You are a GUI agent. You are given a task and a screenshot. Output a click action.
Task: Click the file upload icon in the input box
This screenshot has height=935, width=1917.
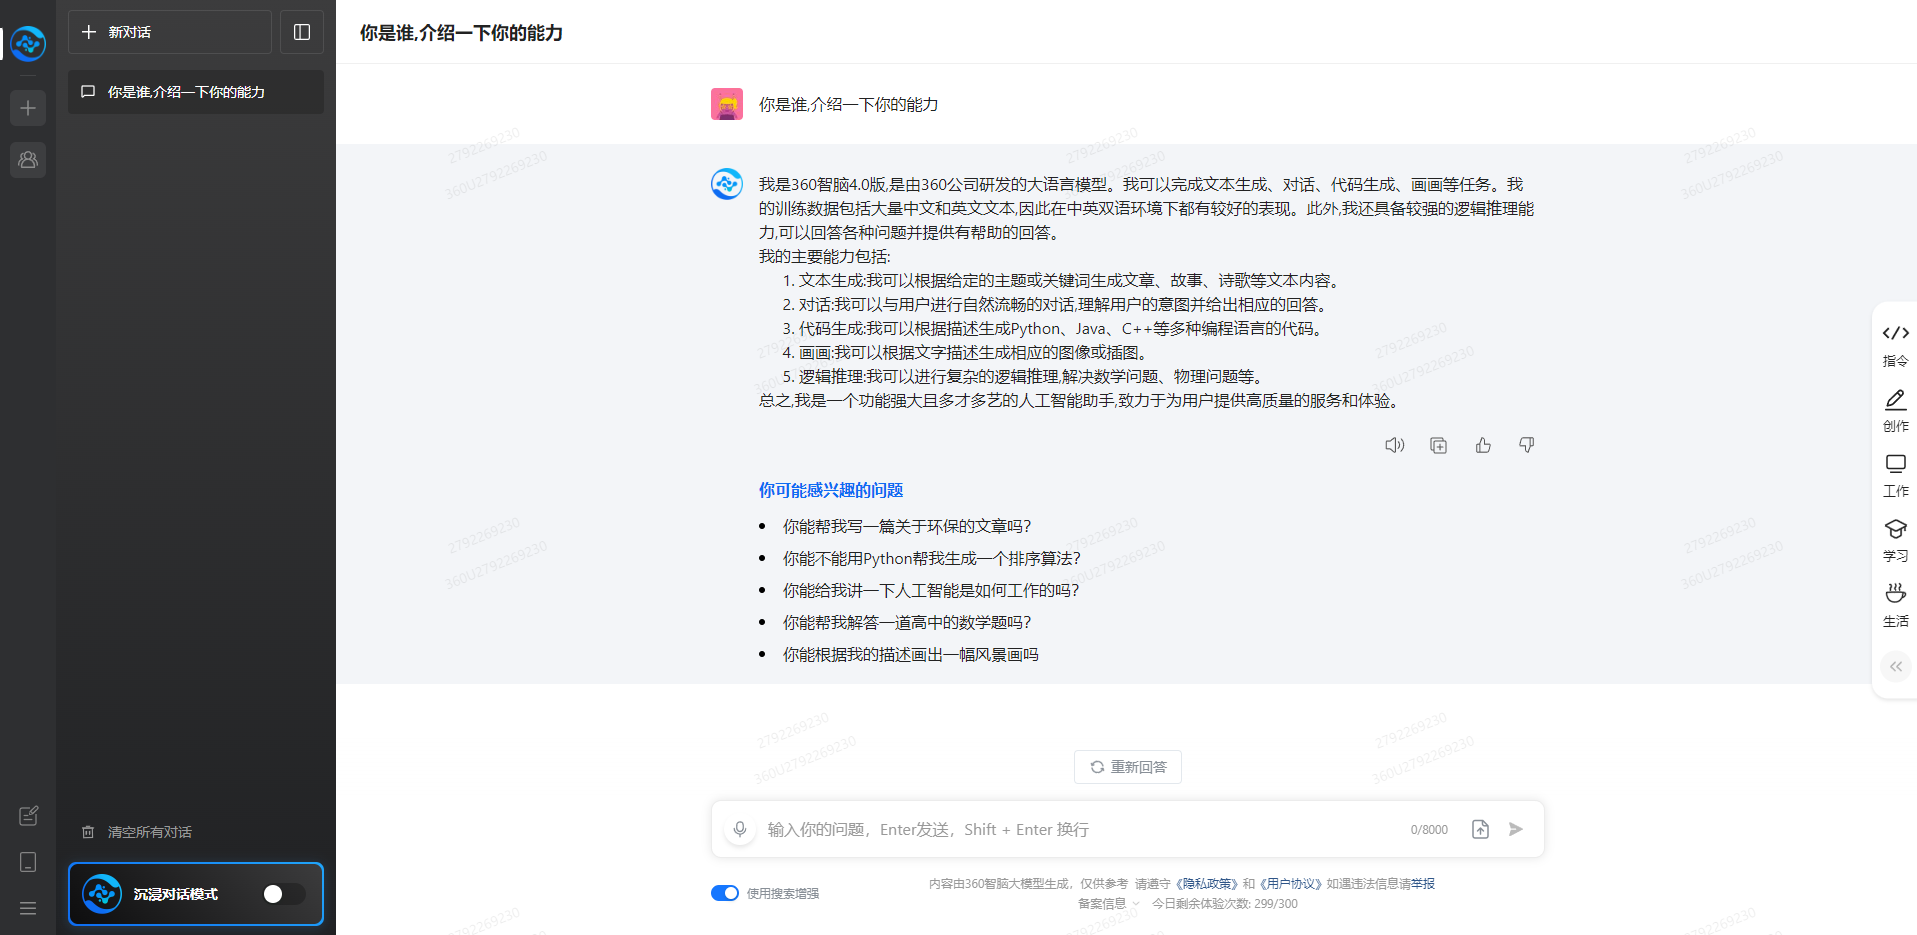tap(1481, 829)
